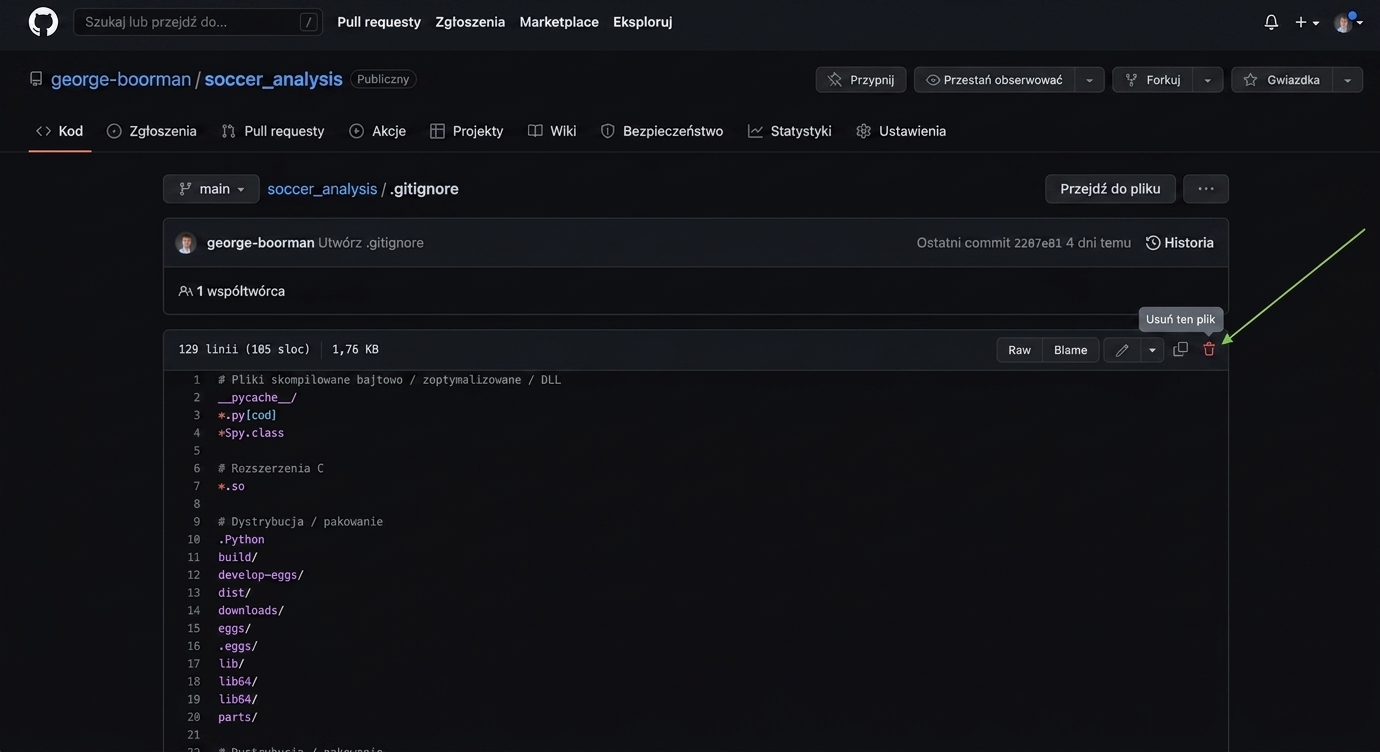Switch to the Zgłoszenia repository tab
This screenshot has height=752, width=1380.
click(152, 131)
